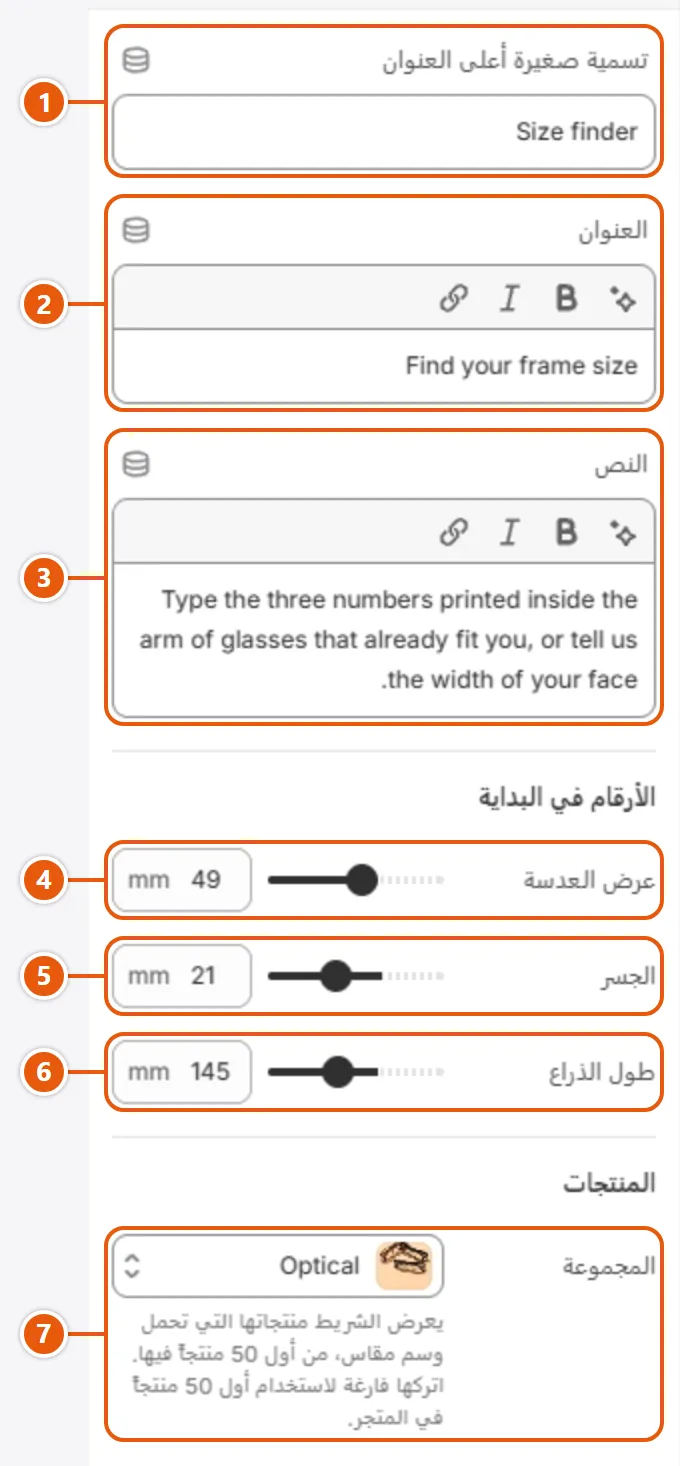The image size is (680, 1466).
Task: Open the Optical collection selector
Action: (x=278, y=1266)
